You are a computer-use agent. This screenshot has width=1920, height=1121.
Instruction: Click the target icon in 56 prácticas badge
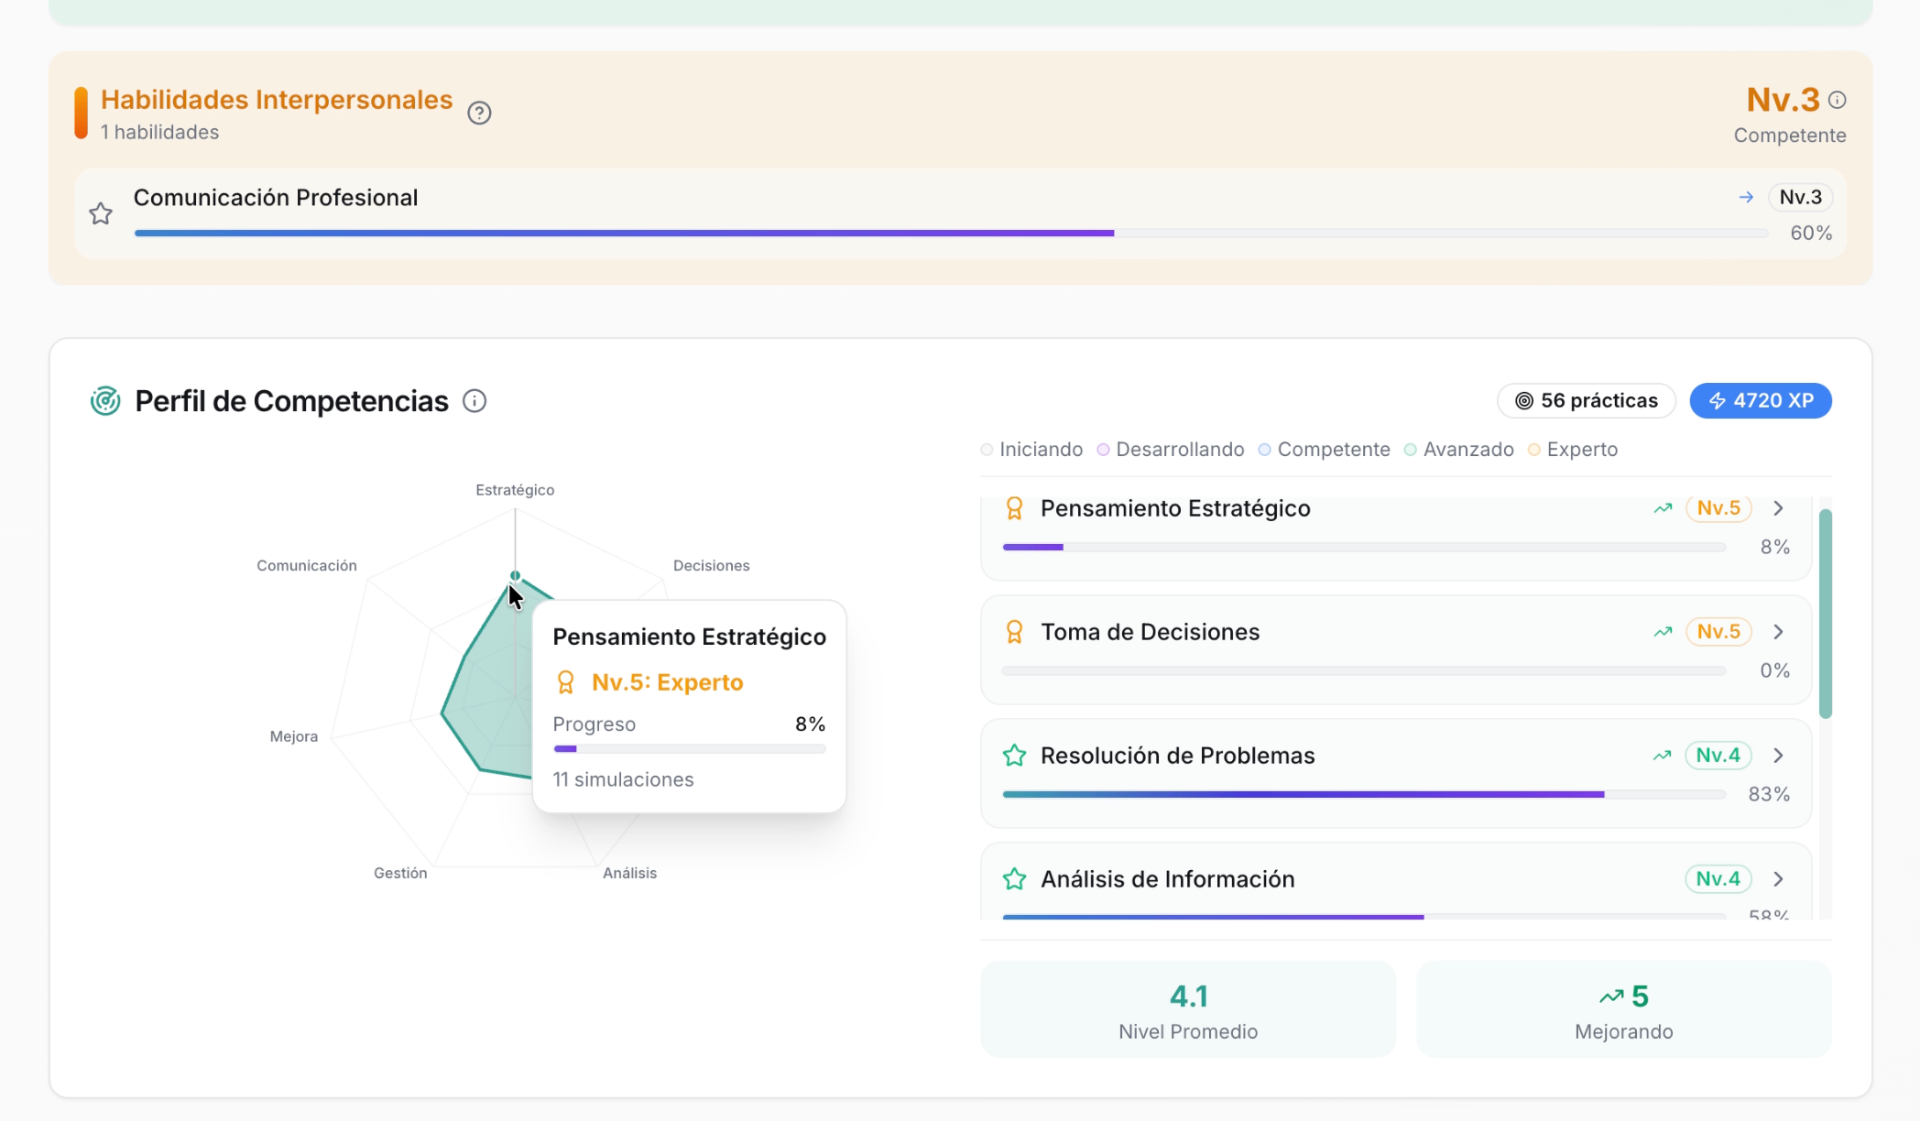click(x=1524, y=401)
